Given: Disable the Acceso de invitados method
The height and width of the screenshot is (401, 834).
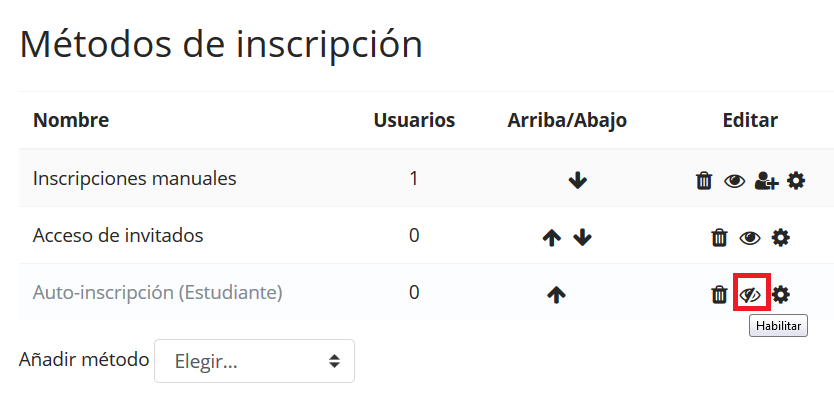Looking at the screenshot, I should [x=750, y=238].
